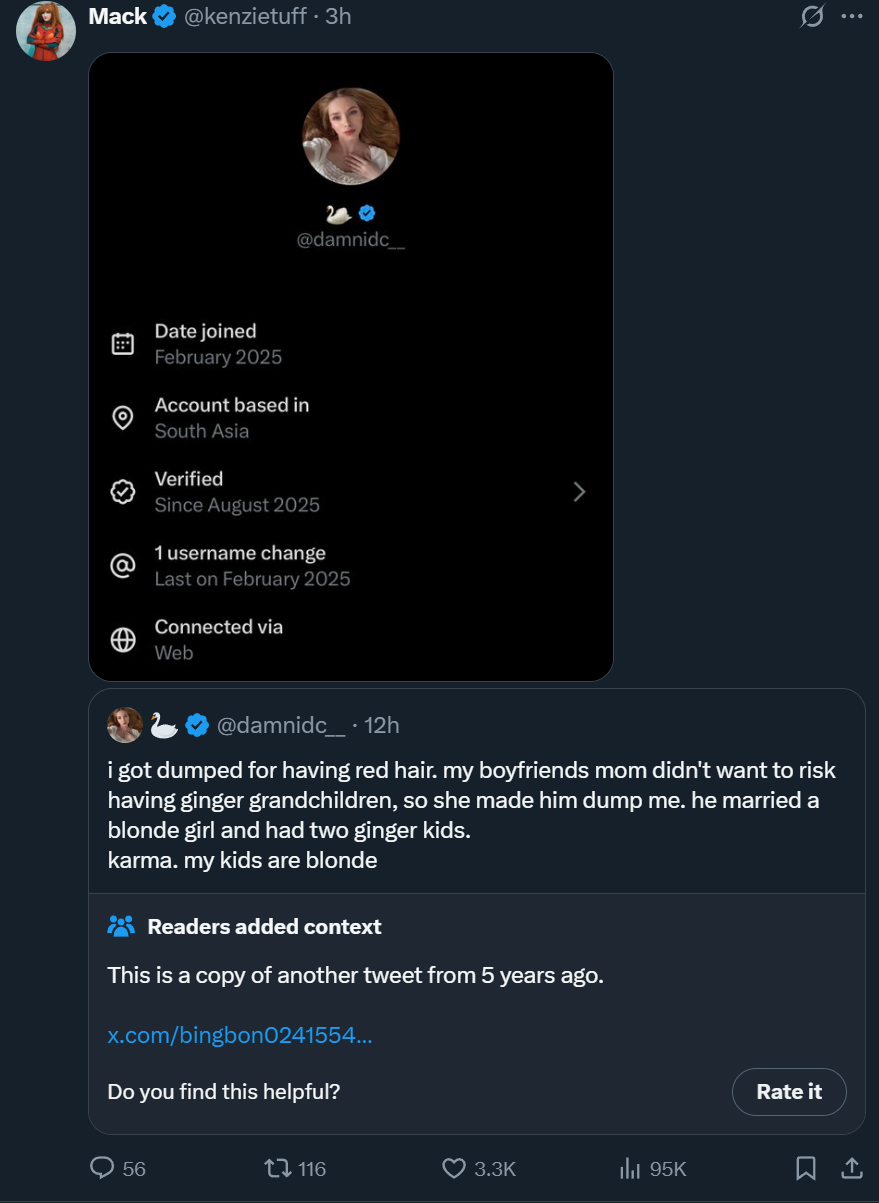The image size is (879, 1203).
Task: Like the tweet with heart icon
Action: pos(454,1168)
